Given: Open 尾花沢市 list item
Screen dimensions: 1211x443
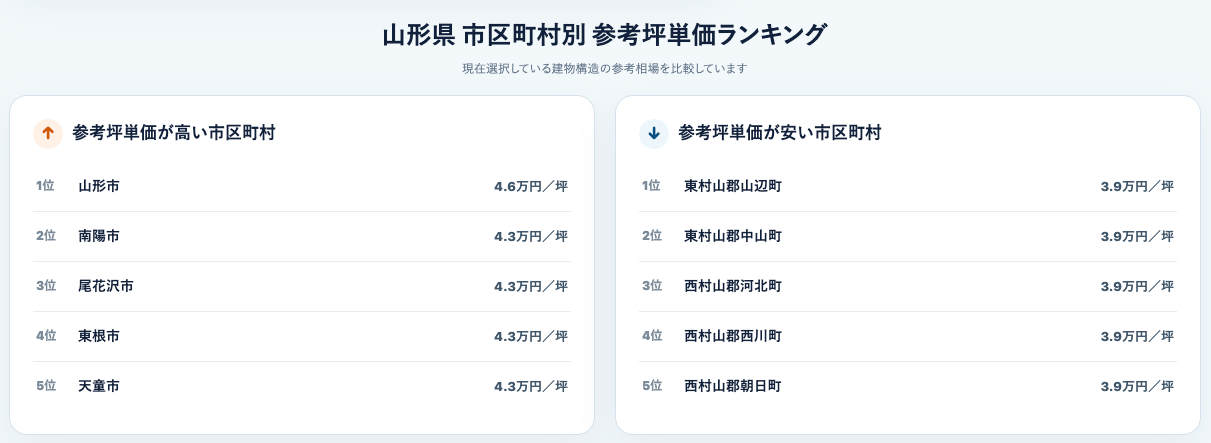Looking at the screenshot, I should click(x=302, y=286).
